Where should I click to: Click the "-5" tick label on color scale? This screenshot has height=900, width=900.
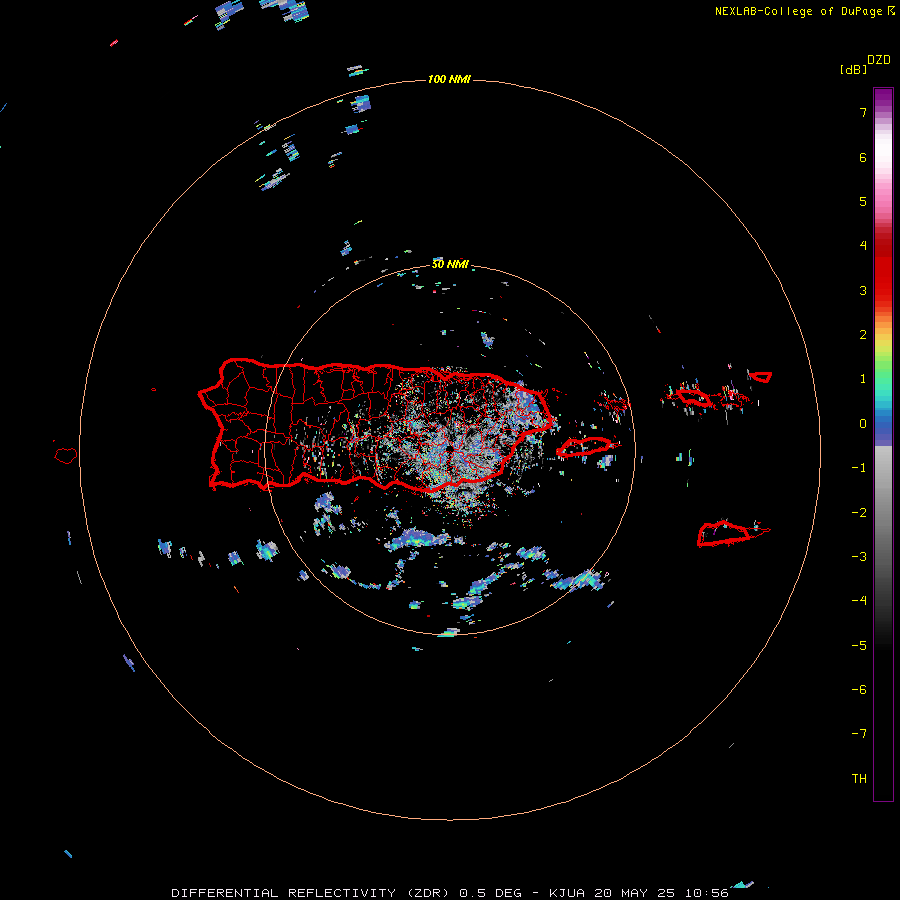(x=859, y=646)
